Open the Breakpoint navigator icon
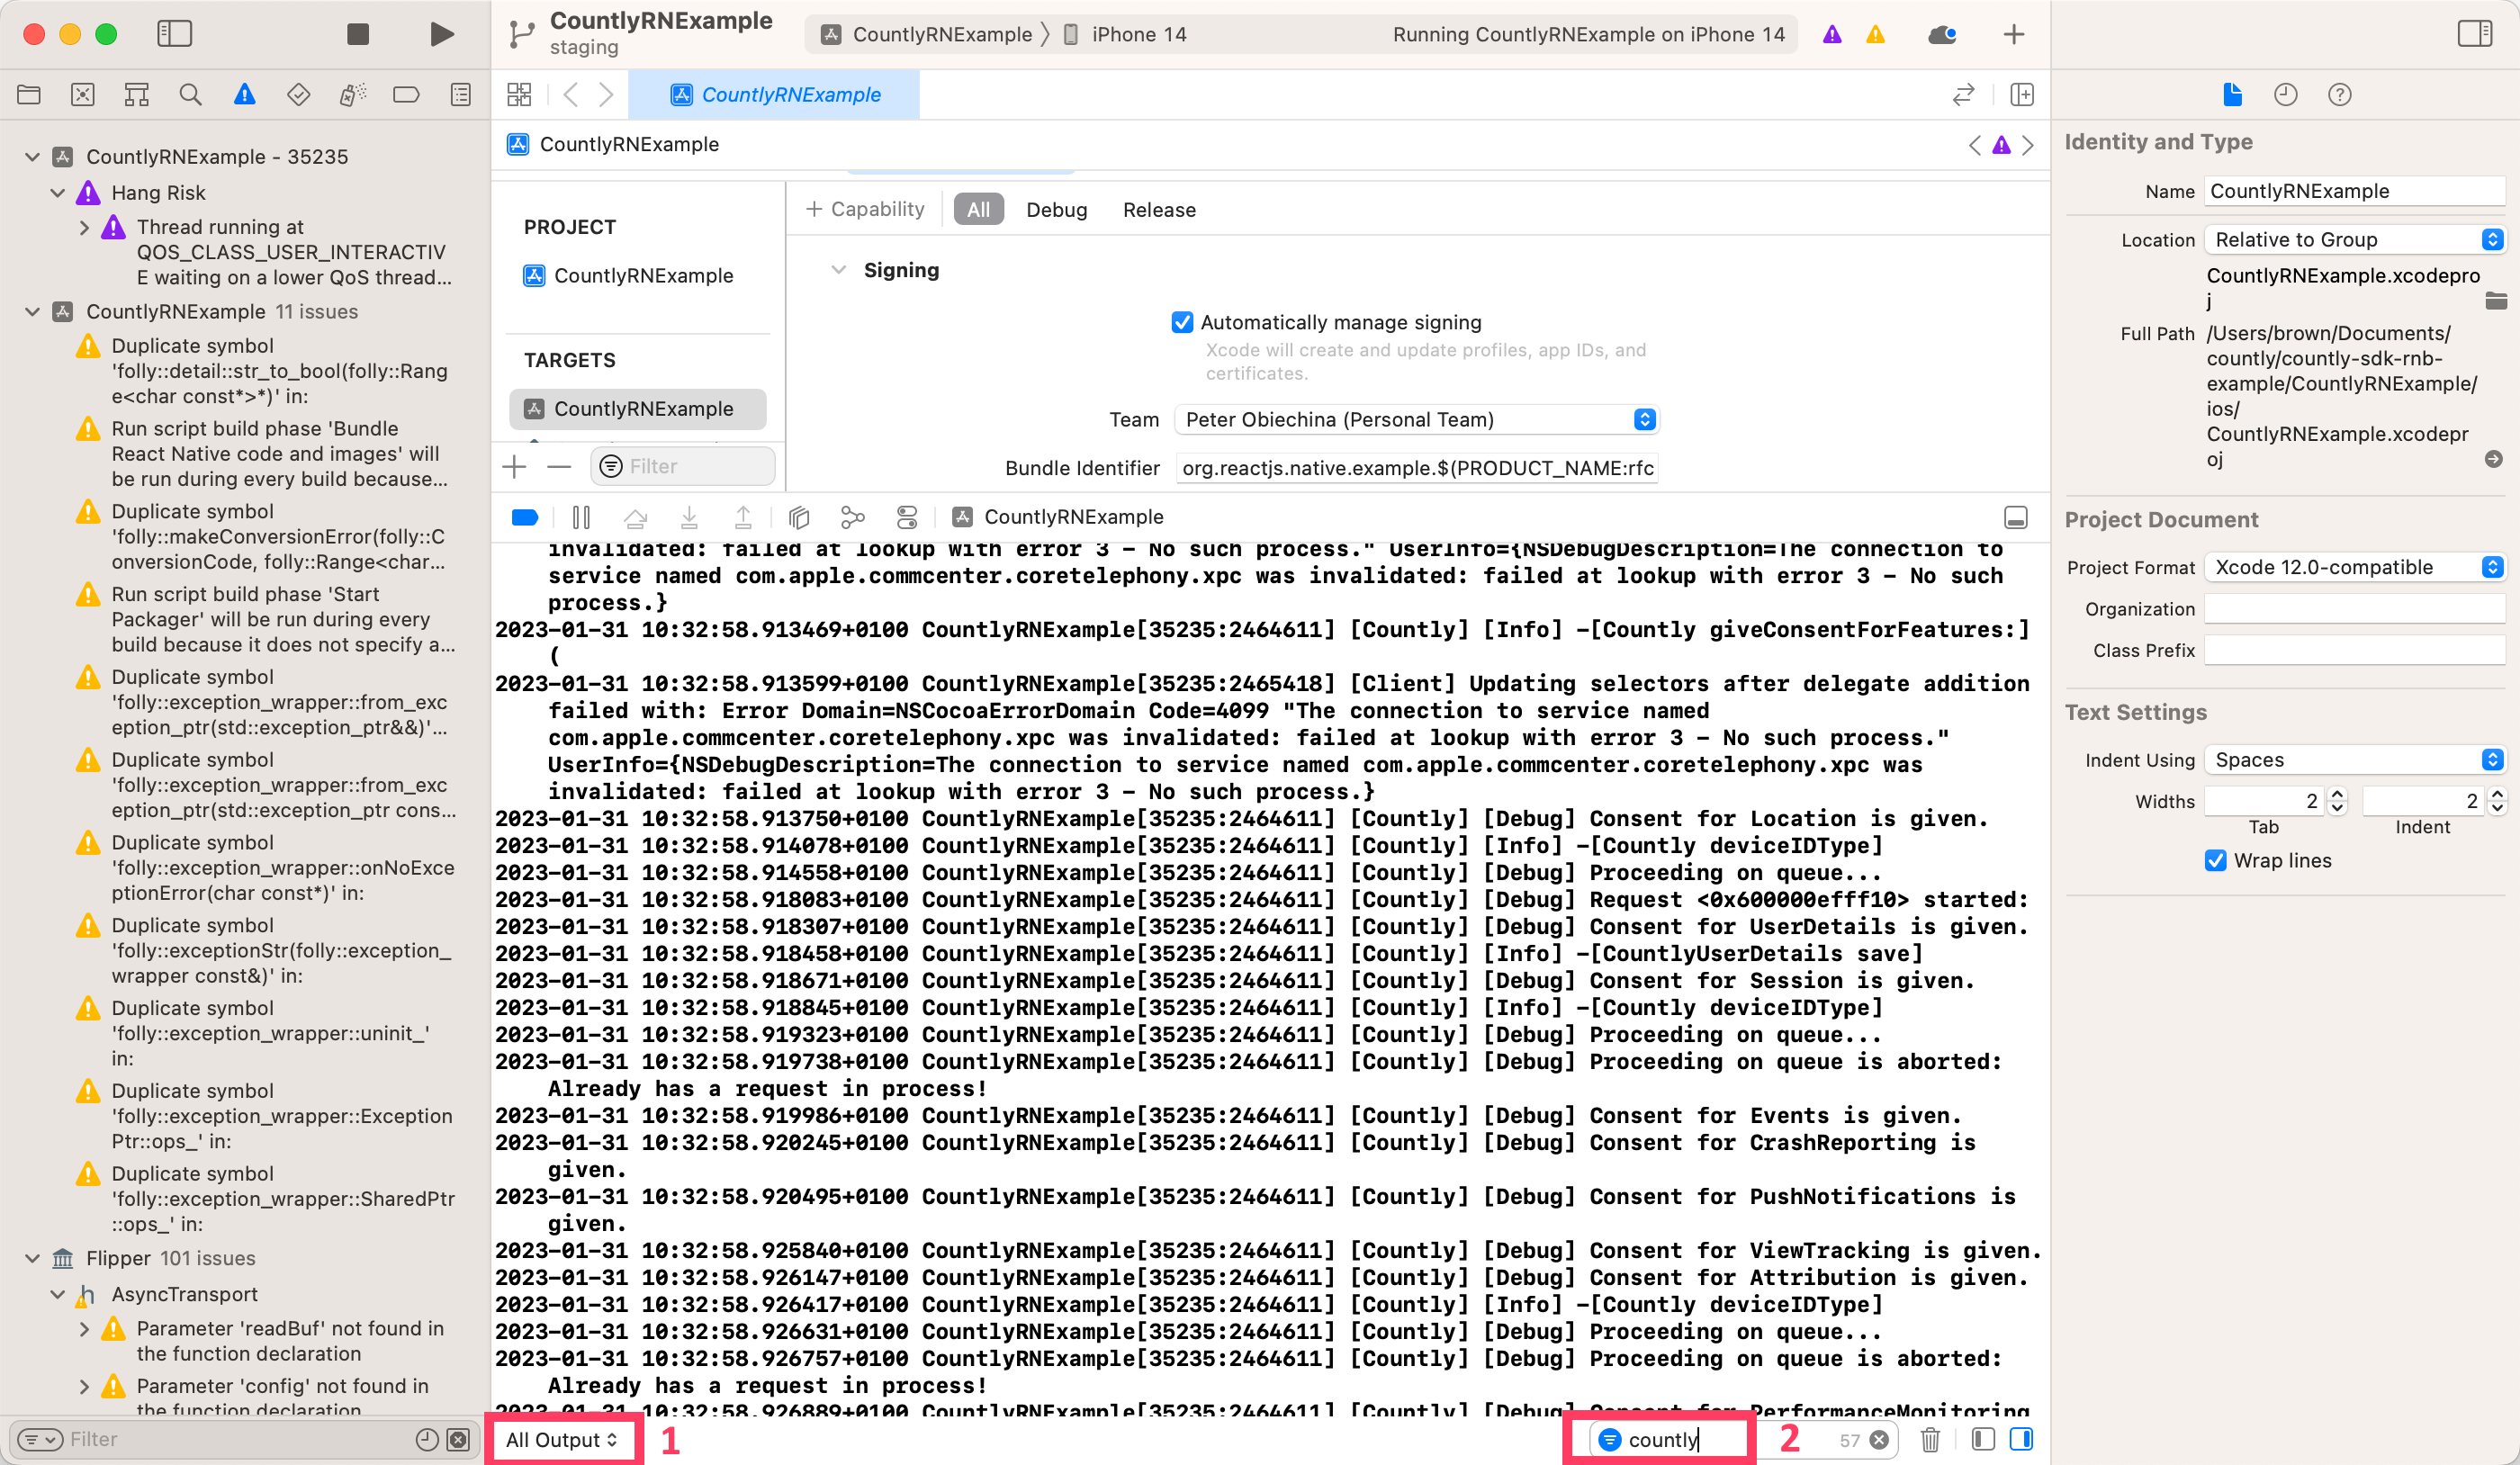This screenshot has height=1465, width=2520. pyautogui.click(x=406, y=95)
